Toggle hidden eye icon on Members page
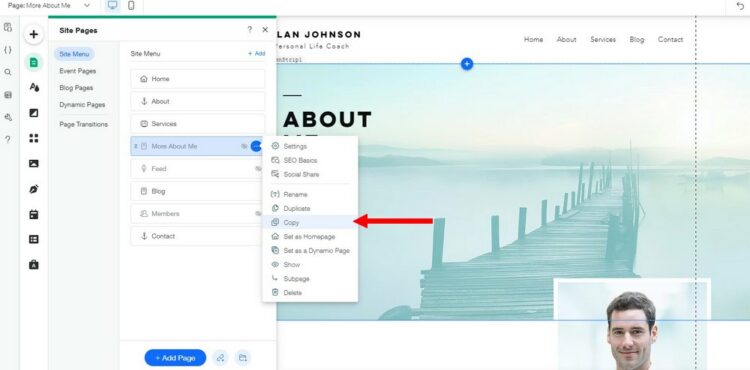 click(258, 214)
